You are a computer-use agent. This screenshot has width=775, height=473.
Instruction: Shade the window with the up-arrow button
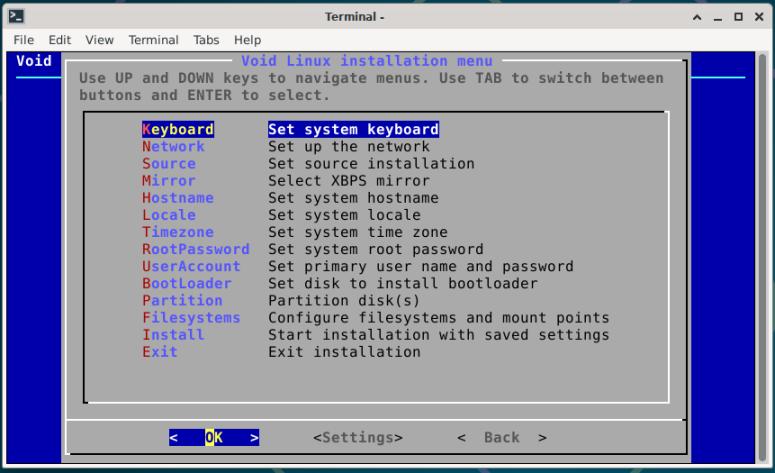(697, 17)
